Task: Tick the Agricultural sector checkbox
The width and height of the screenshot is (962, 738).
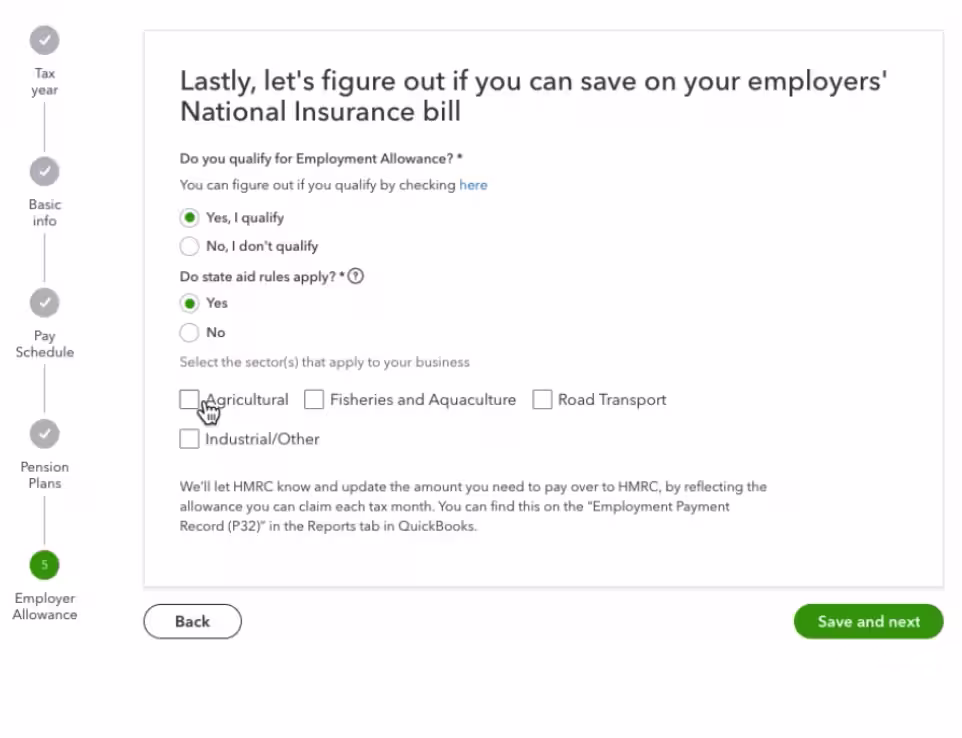Action: [x=190, y=399]
